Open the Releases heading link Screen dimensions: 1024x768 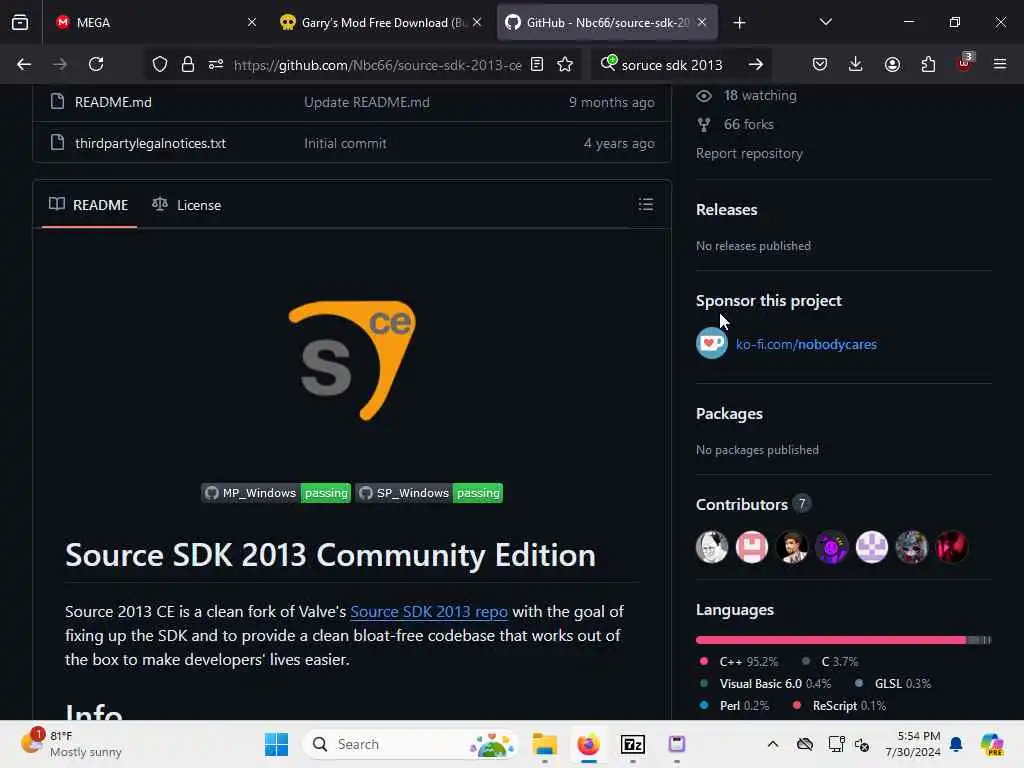pos(726,210)
